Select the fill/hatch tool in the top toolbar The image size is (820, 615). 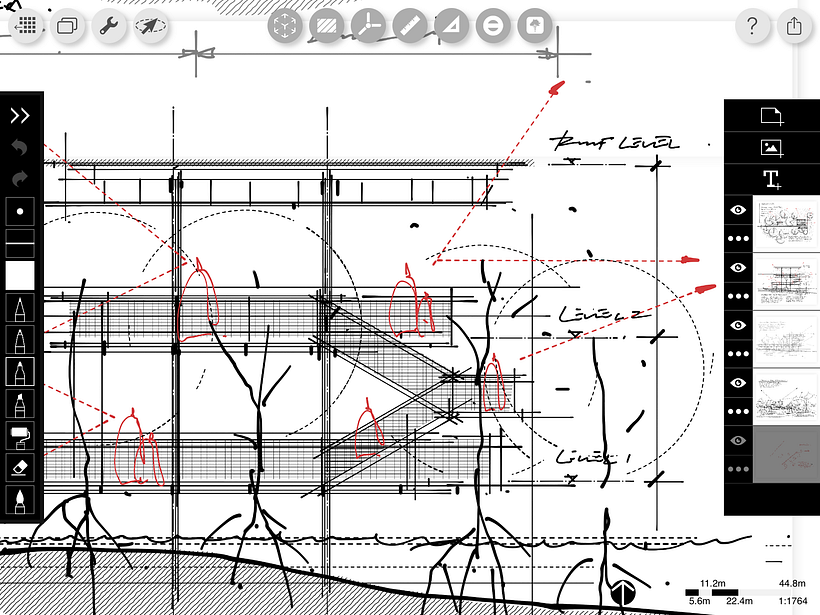point(327,26)
